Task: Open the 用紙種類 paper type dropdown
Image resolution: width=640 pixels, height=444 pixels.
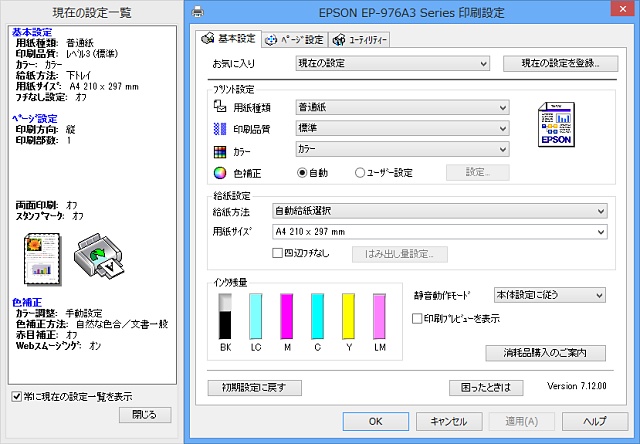Action: [x=402, y=107]
